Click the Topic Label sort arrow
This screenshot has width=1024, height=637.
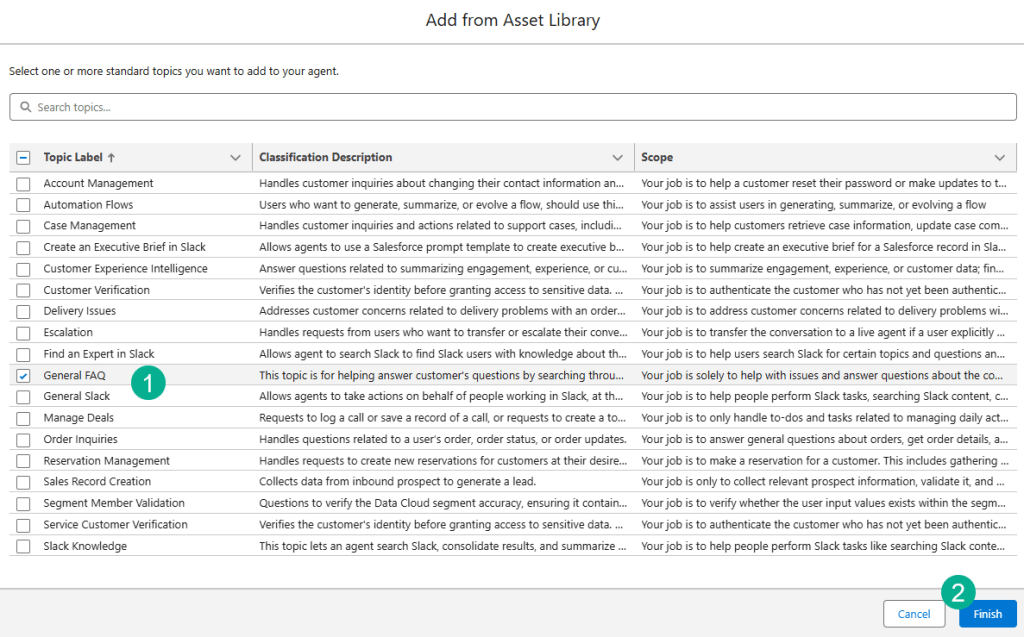click(111, 158)
